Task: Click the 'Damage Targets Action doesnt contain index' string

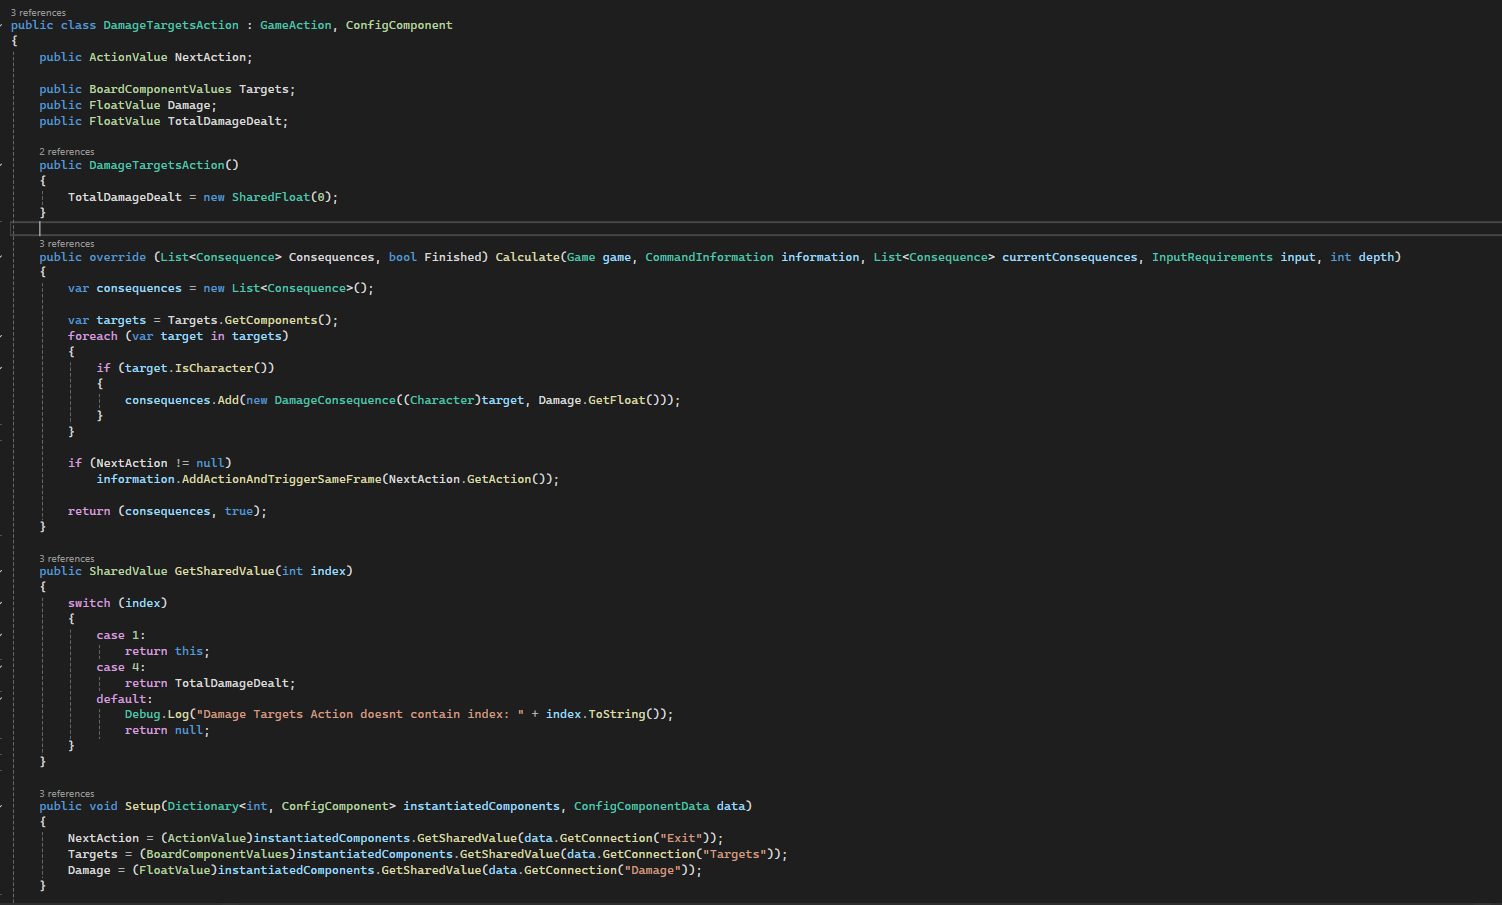Action: tap(361, 714)
